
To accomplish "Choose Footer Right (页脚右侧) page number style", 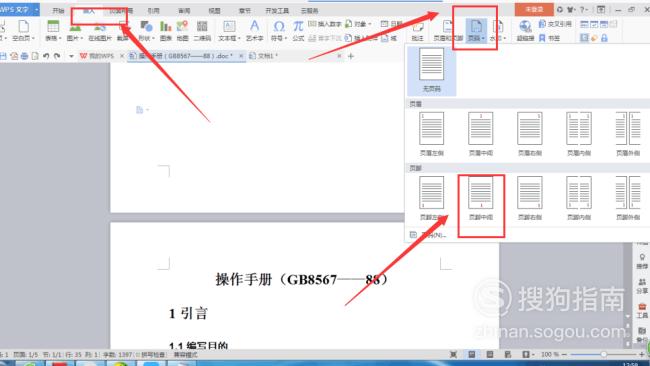I will point(530,198).
